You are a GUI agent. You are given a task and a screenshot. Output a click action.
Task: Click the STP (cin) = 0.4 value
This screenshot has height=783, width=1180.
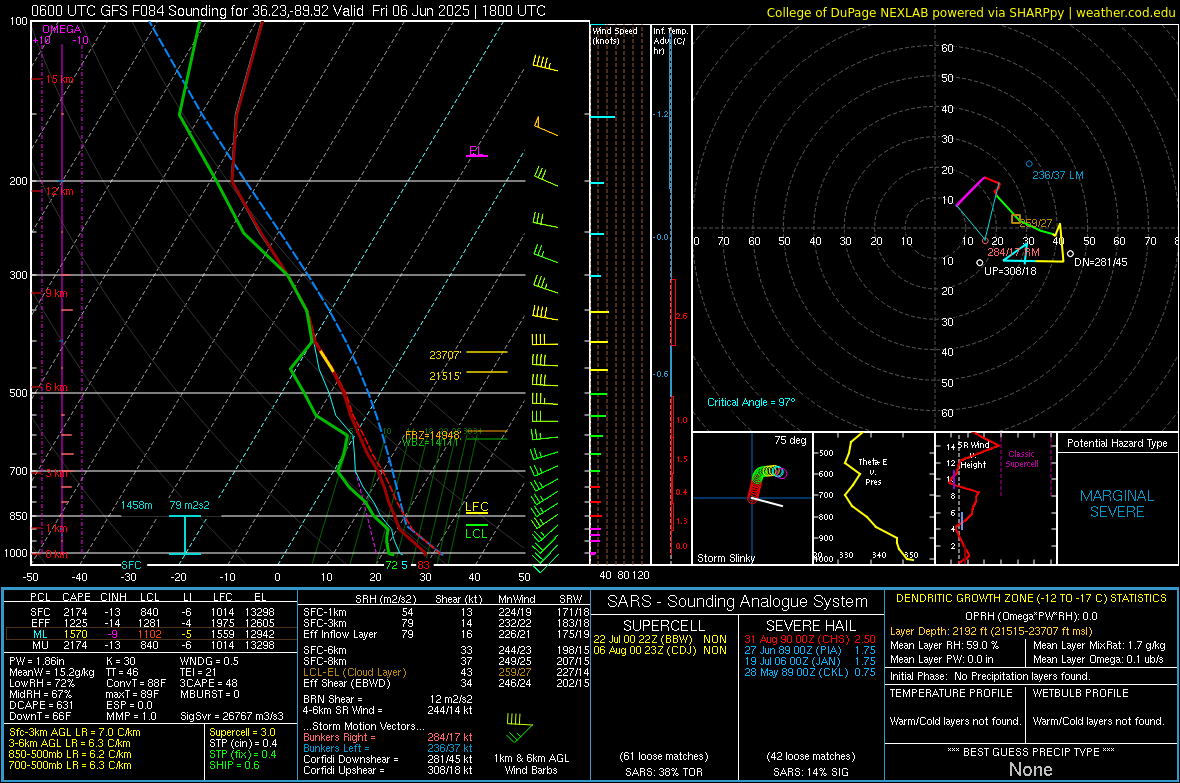[x=243, y=743]
